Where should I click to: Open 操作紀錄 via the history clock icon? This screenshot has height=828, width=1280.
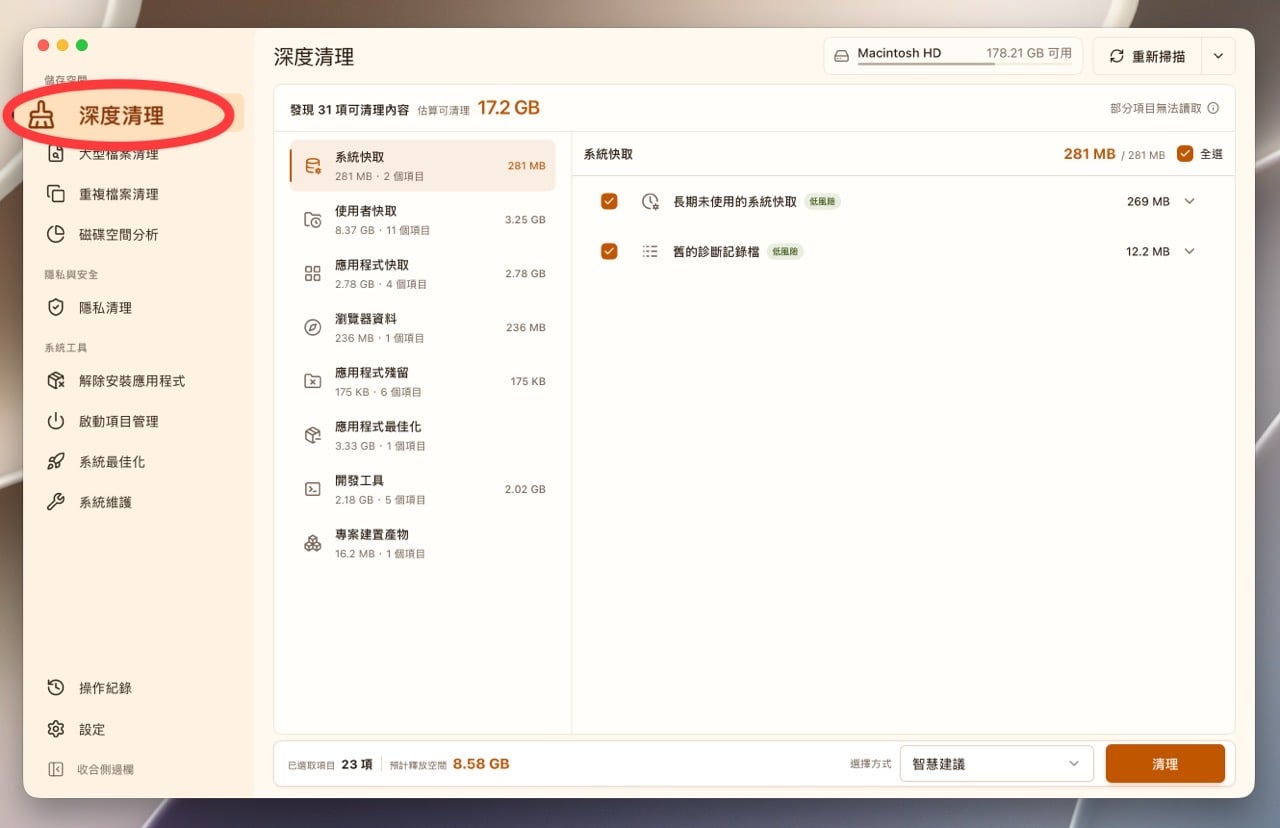[56, 688]
